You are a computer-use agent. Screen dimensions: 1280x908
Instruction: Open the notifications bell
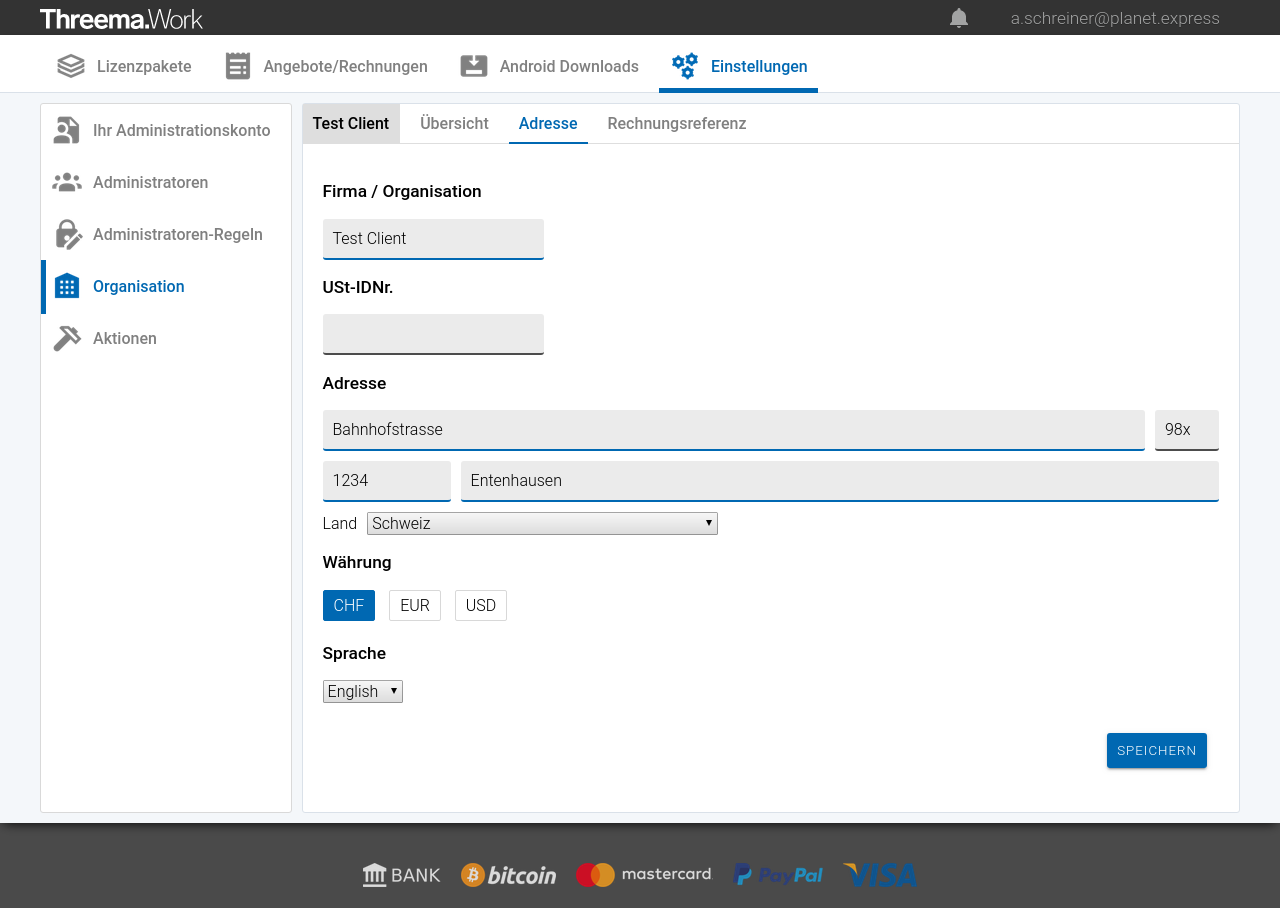(959, 18)
